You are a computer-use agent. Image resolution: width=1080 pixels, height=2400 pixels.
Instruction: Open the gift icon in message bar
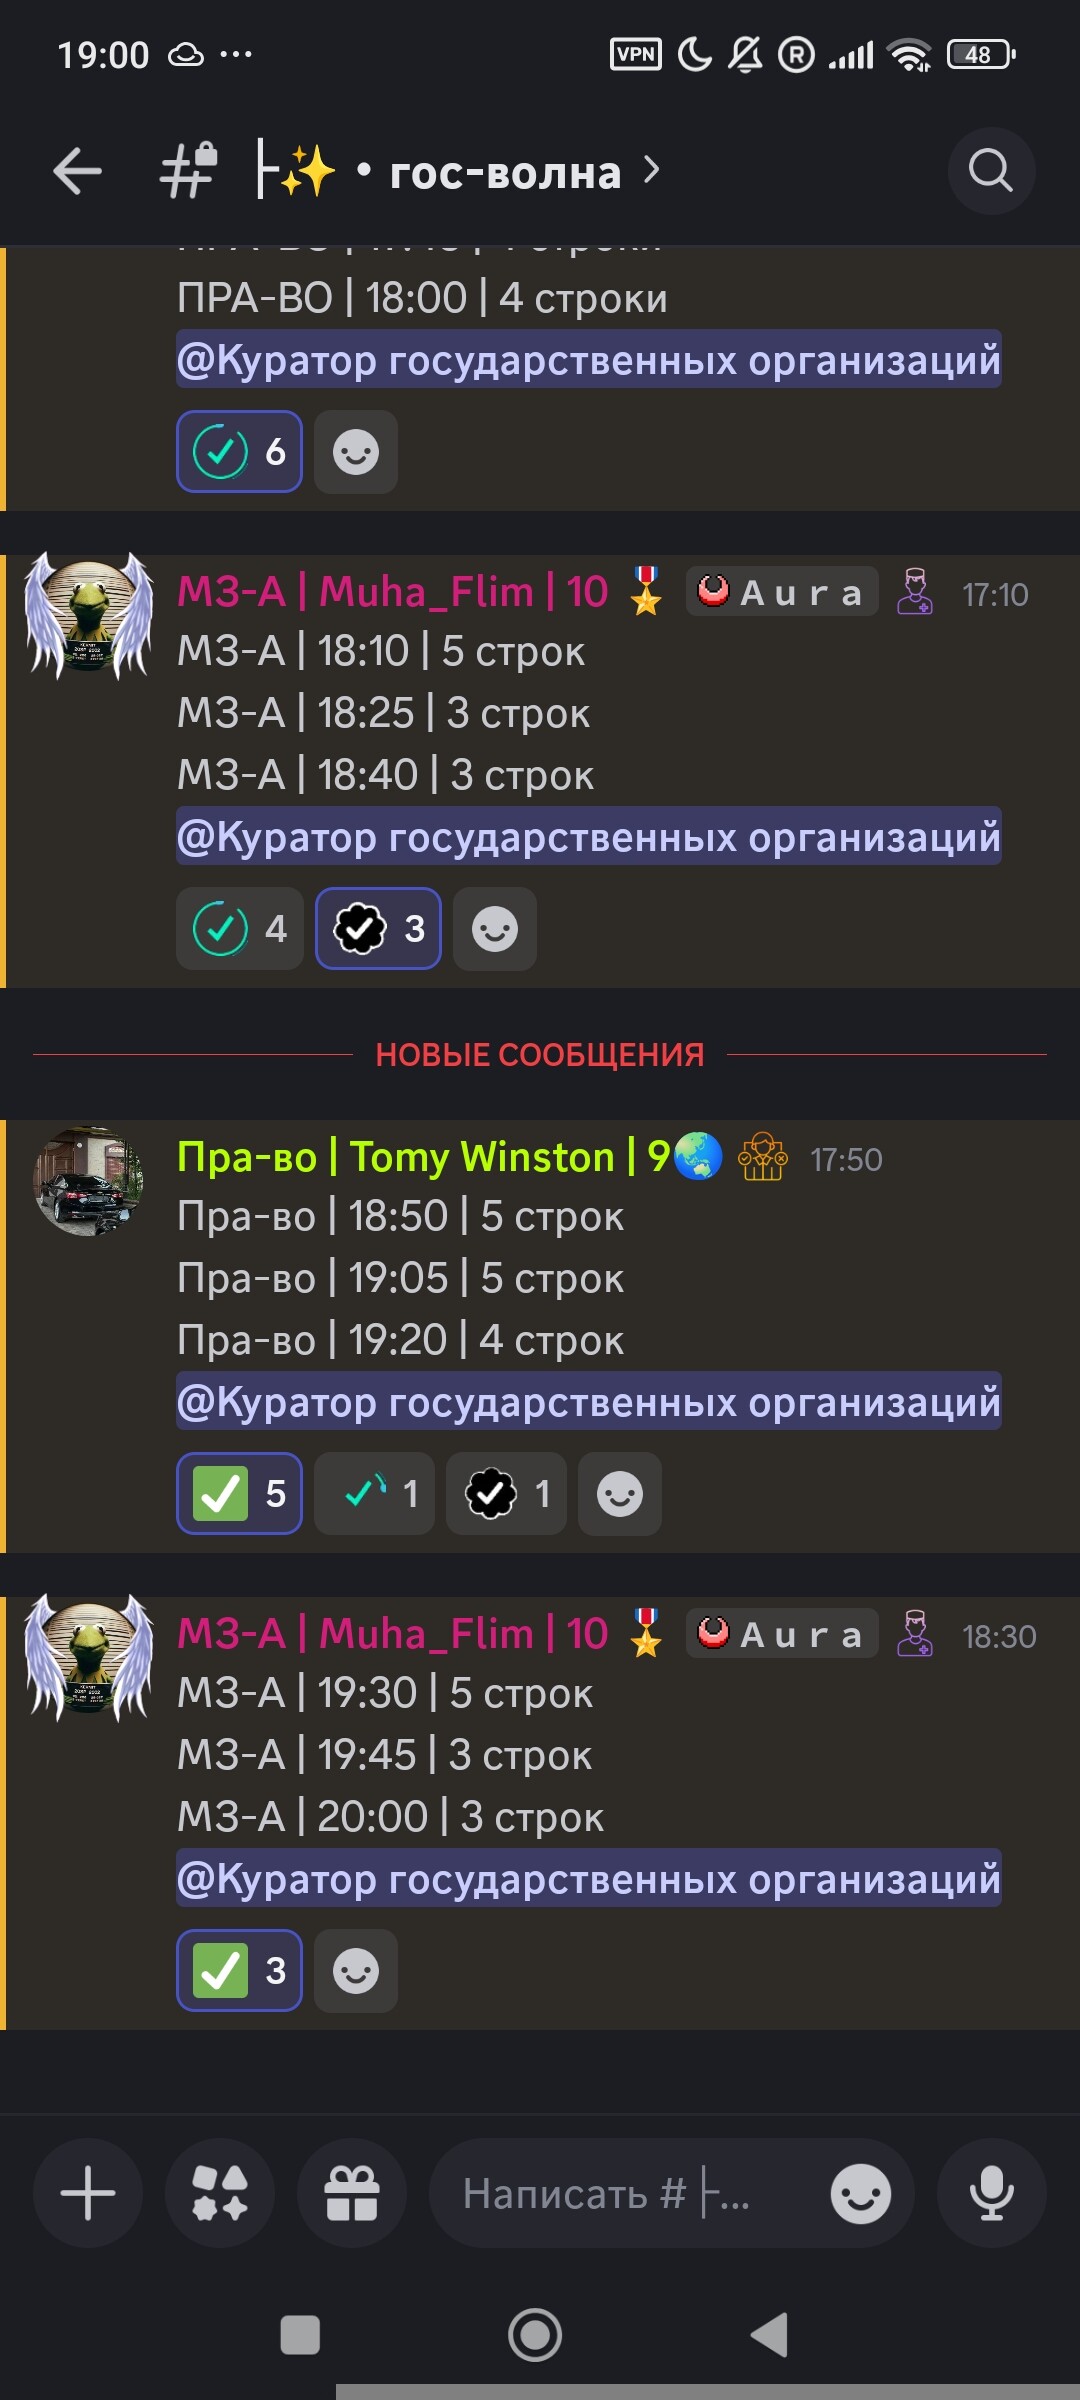352,2193
